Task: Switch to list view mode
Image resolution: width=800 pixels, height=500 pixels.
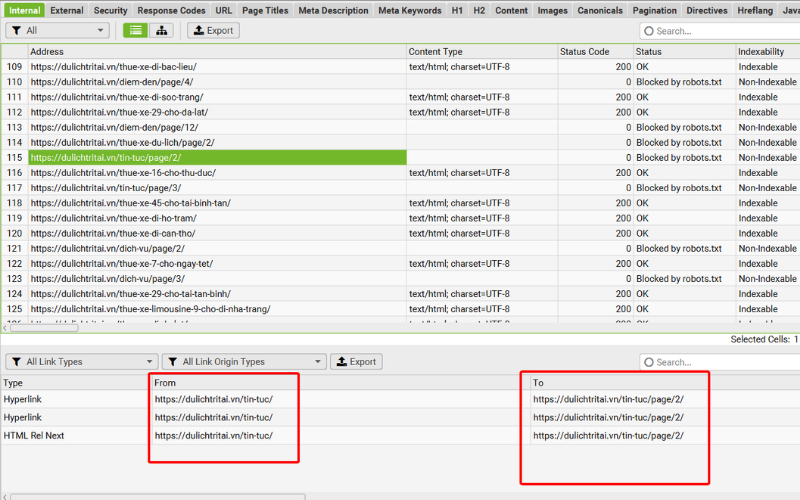Action: coord(136,30)
